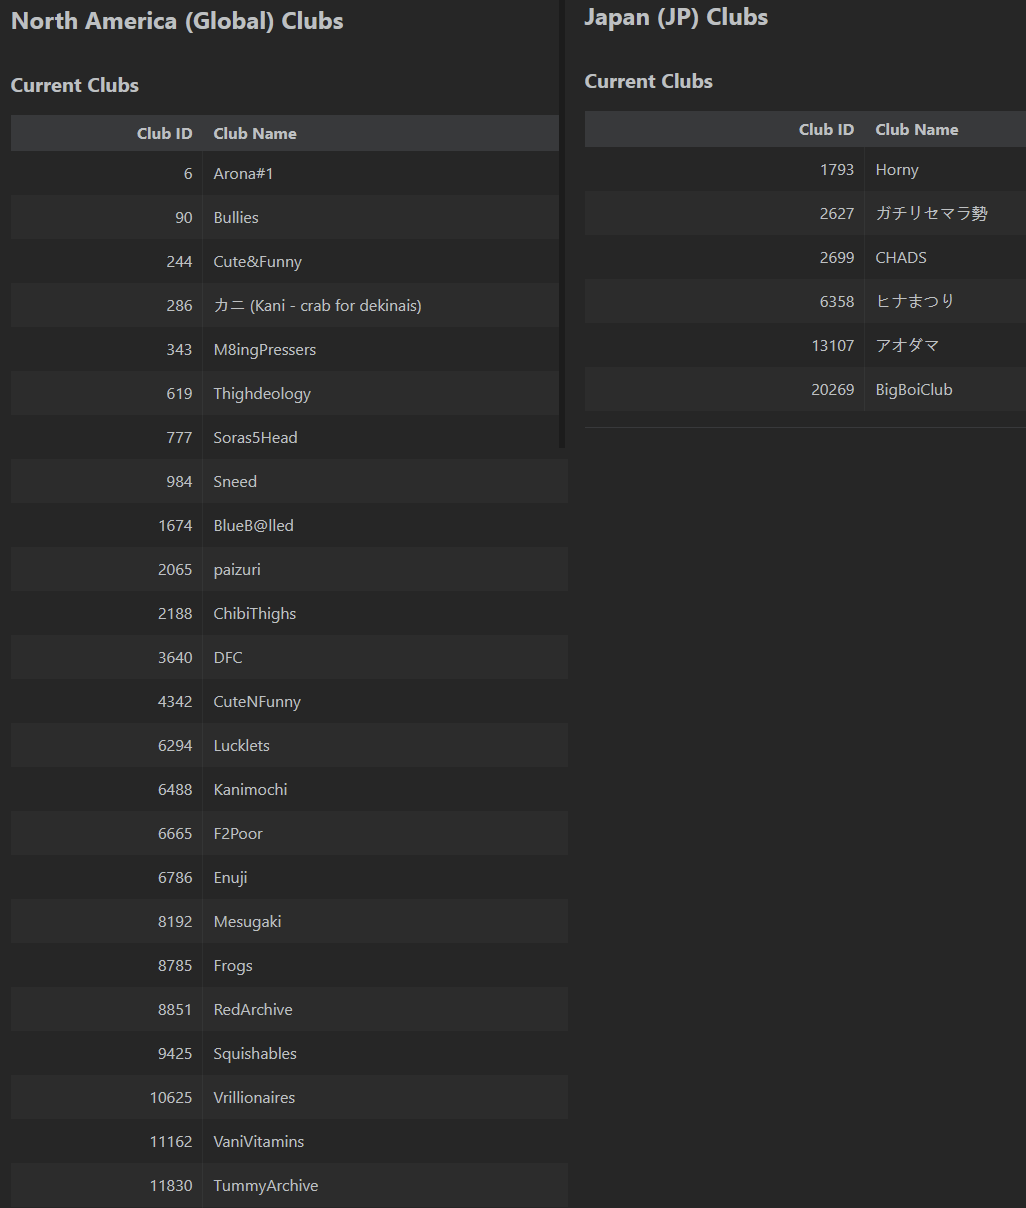Select club ID 90 cell
This screenshot has width=1026, height=1208.
tap(107, 217)
